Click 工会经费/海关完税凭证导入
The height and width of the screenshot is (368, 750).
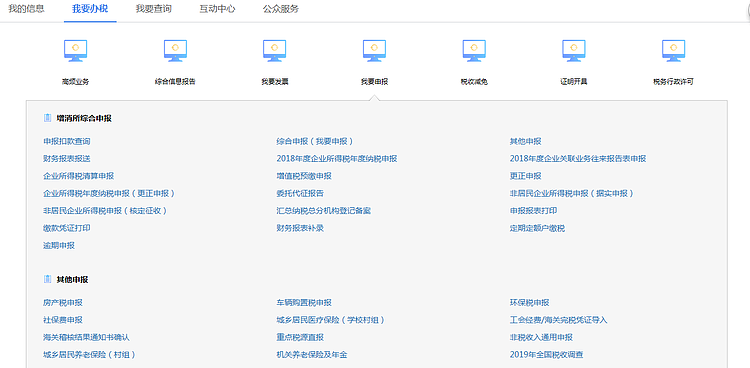pos(559,320)
